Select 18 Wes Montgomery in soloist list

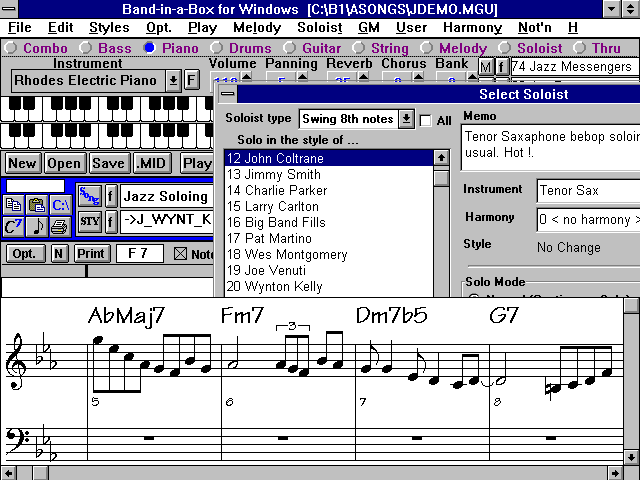point(328,254)
